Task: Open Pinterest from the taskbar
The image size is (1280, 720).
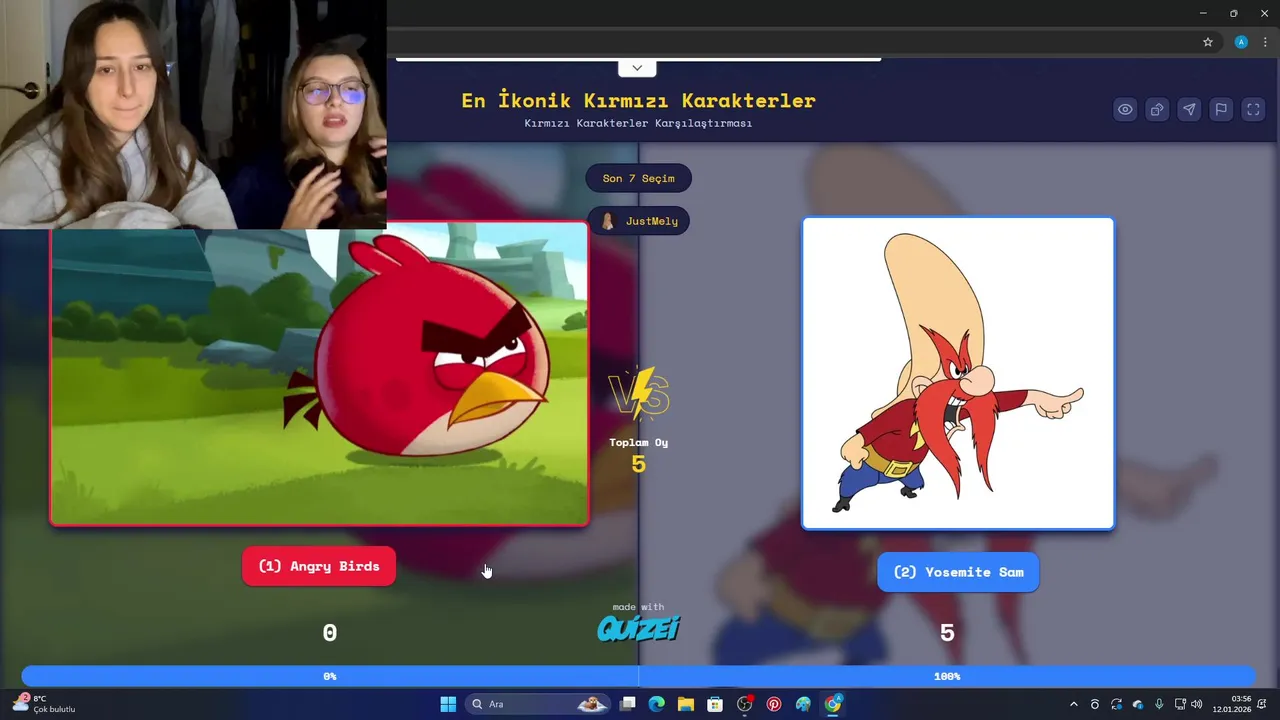Action: (774, 704)
